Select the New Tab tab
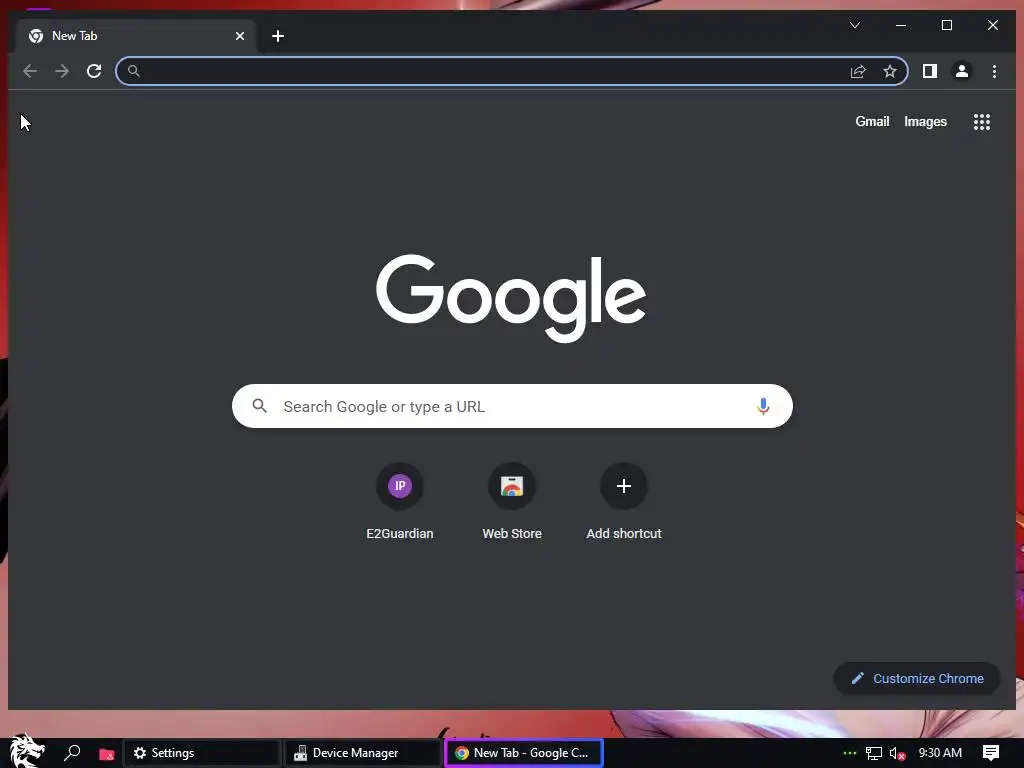The image size is (1024, 768). tap(134, 36)
